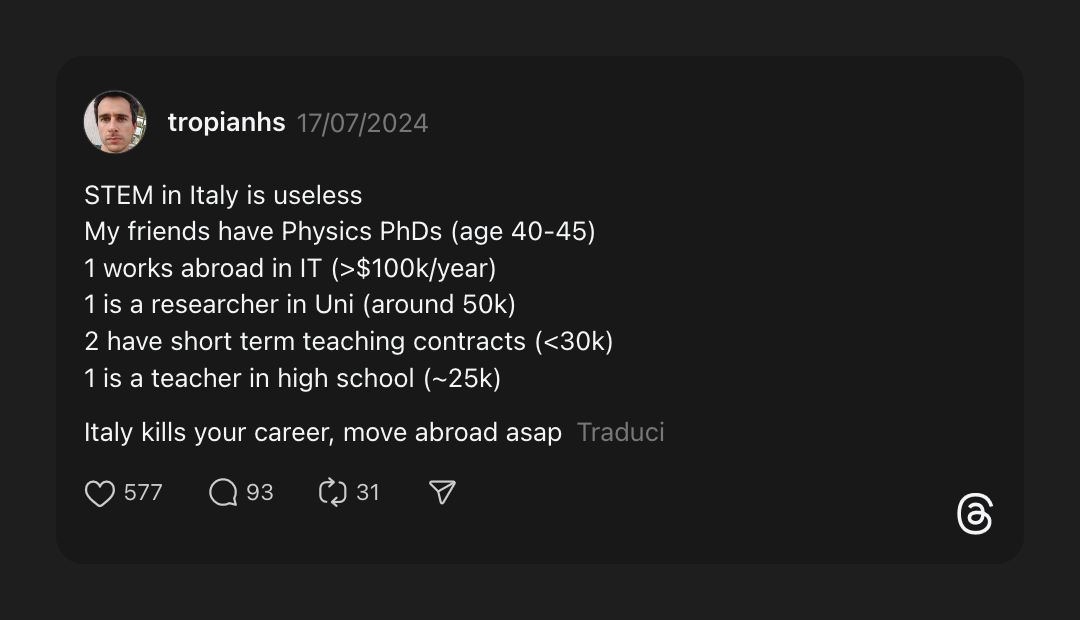The image size is (1080, 620).
Task: Click the "Italy kills your career" closing line
Action: click(322, 433)
